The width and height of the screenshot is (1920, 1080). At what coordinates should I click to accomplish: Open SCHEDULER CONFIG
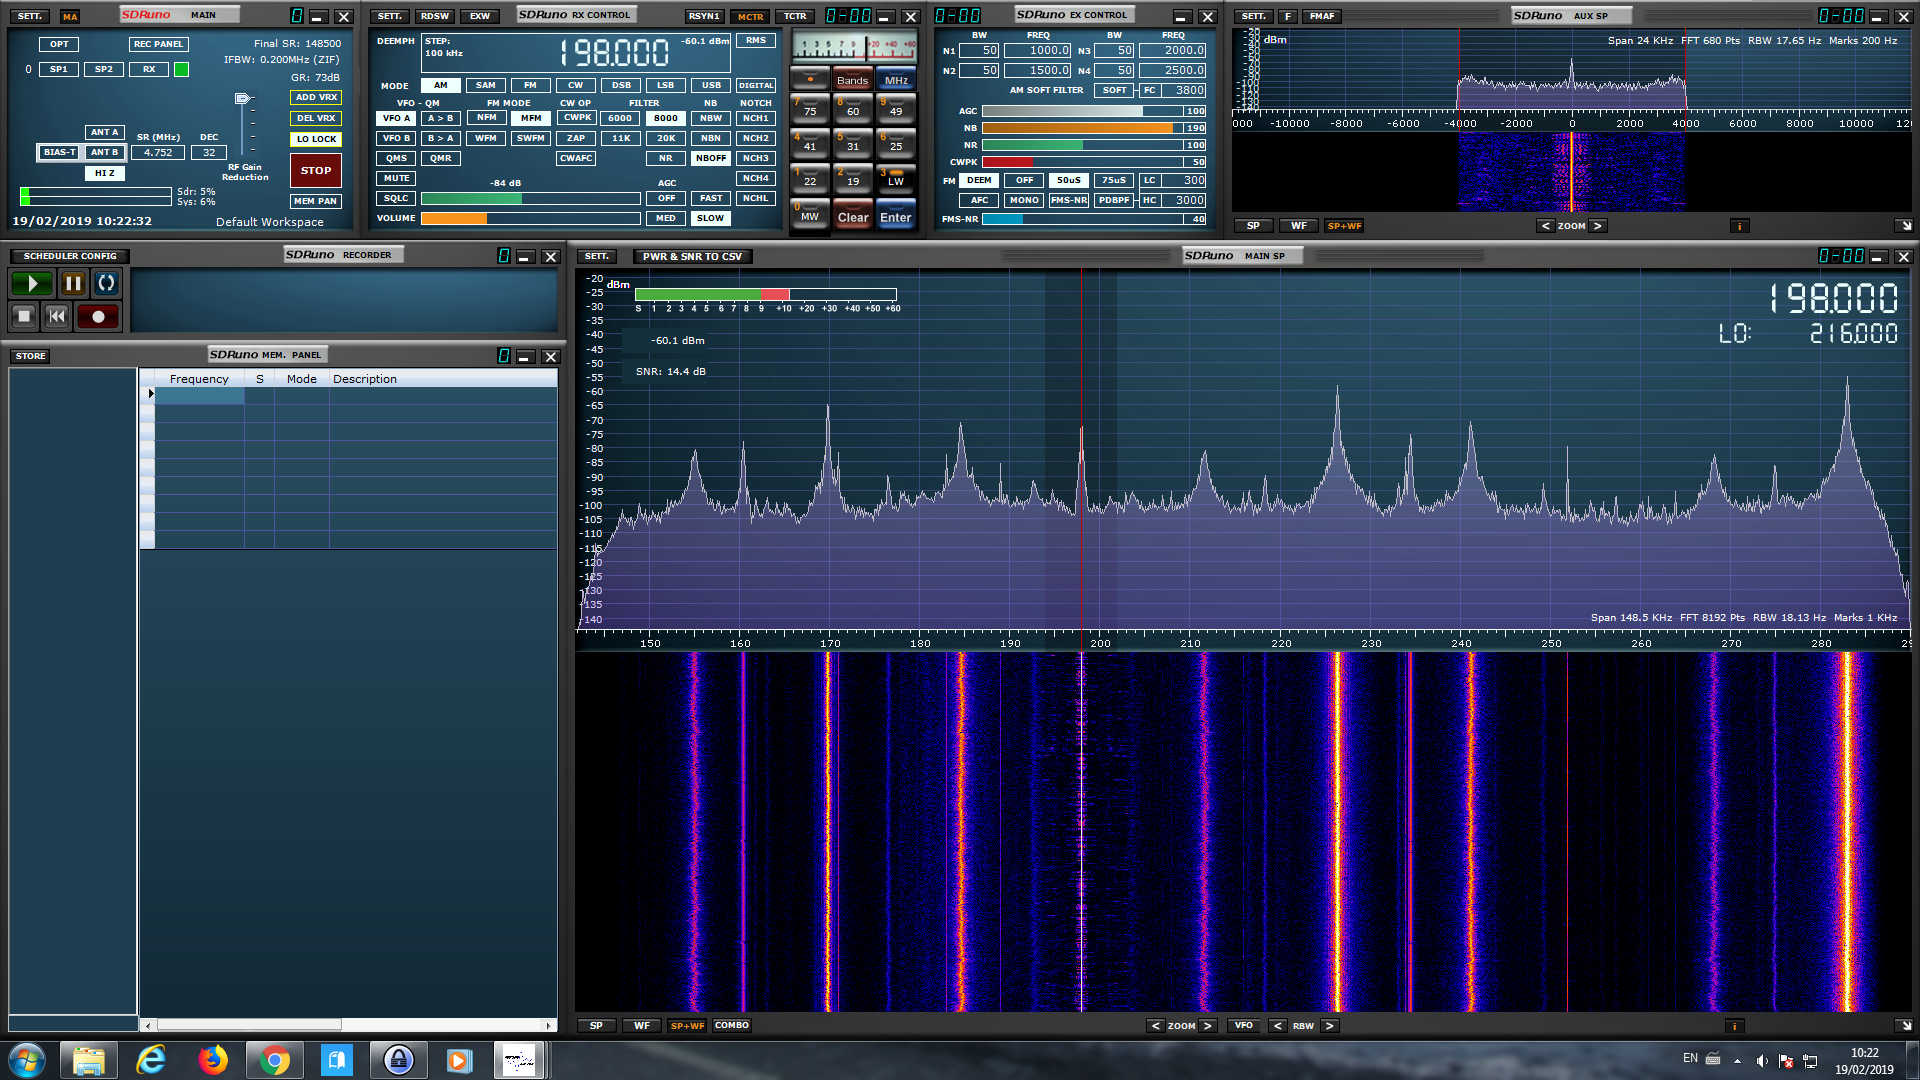[x=70, y=256]
